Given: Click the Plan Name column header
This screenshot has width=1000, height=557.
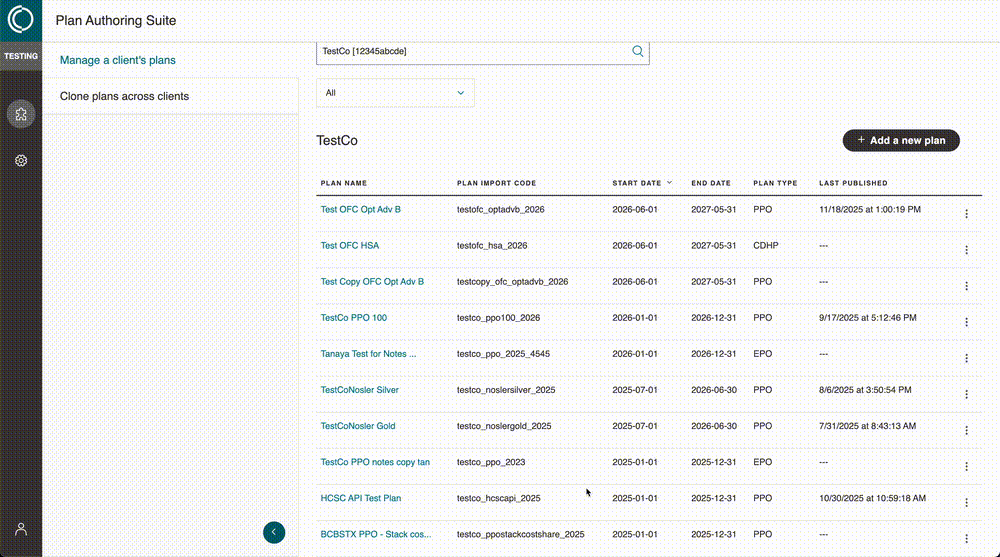Looking at the screenshot, I should pyautogui.click(x=344, y=183).
